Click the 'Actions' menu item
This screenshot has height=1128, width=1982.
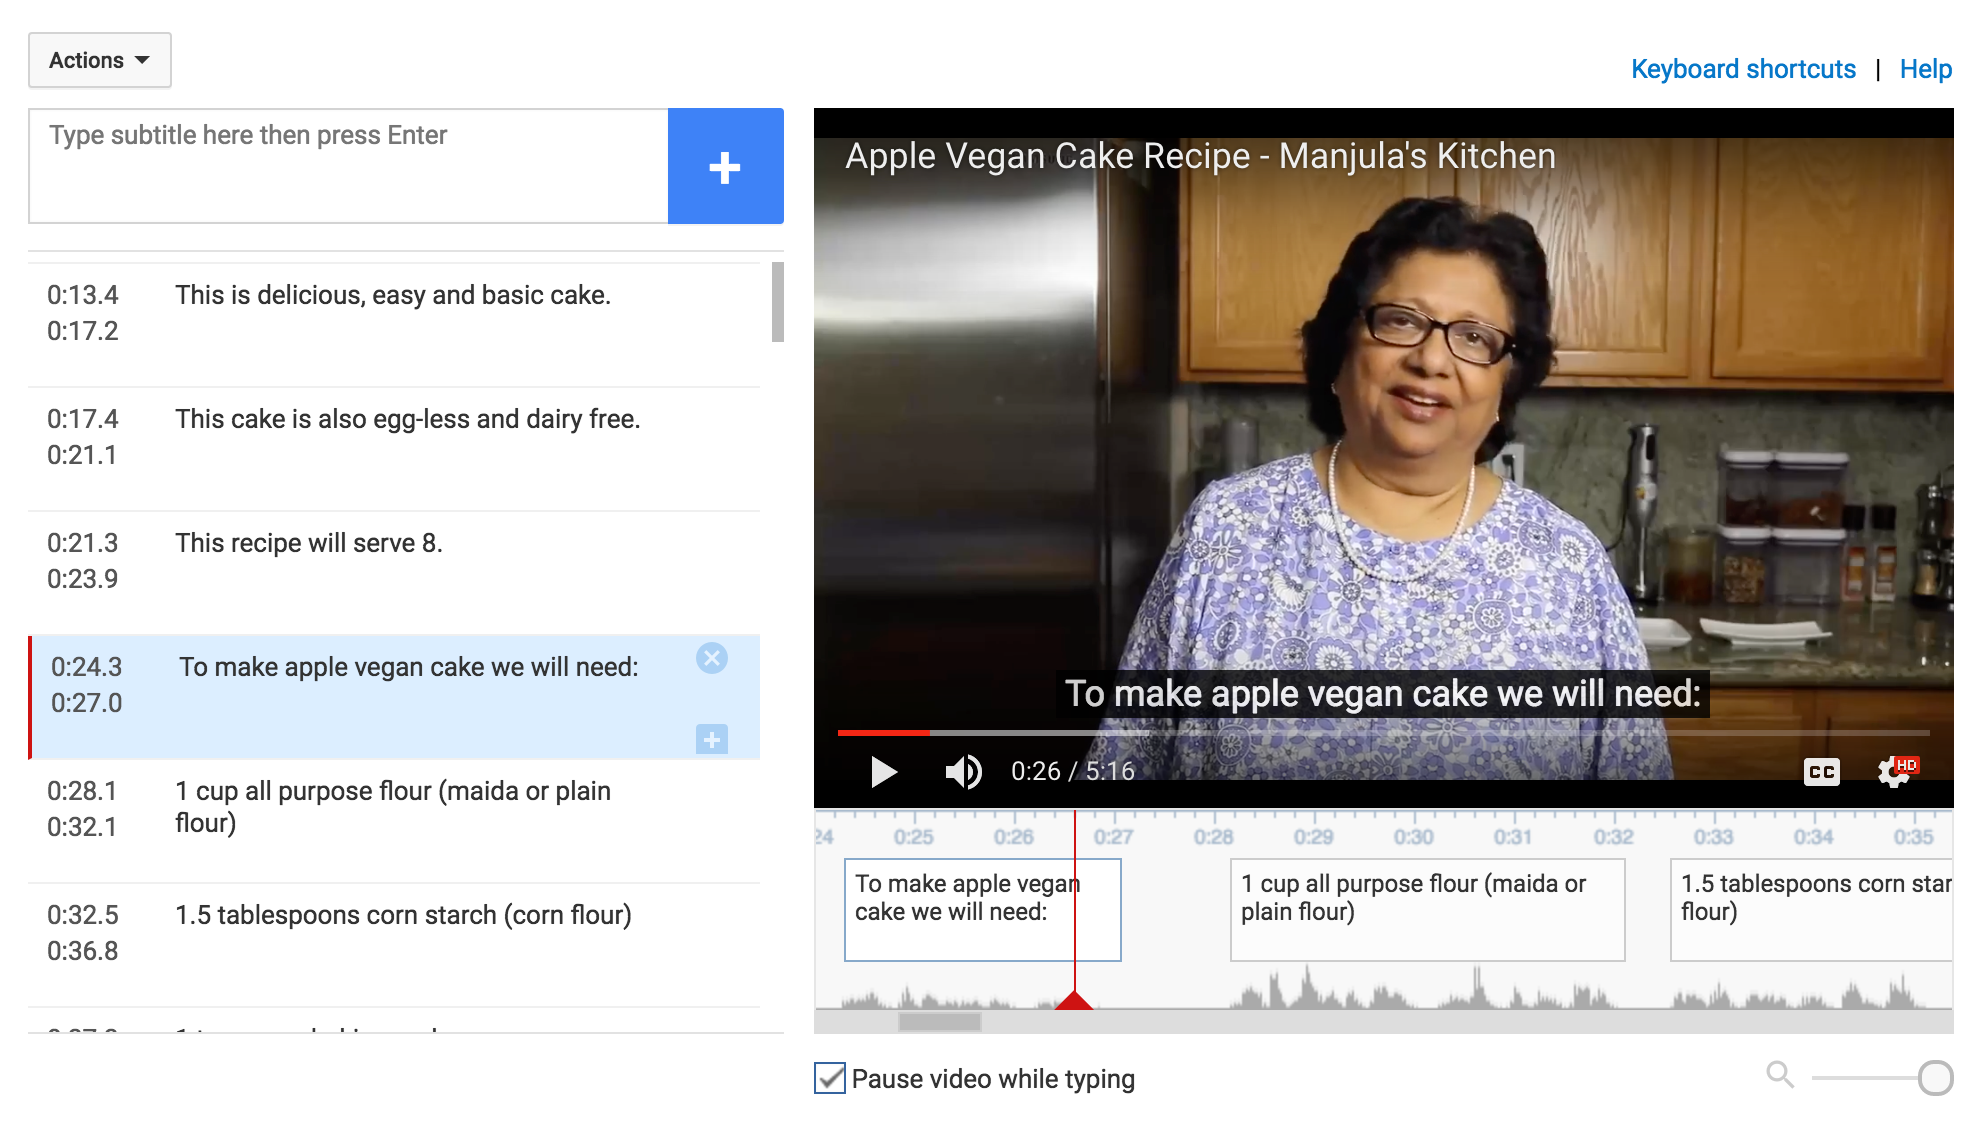[x=97, y=59]
